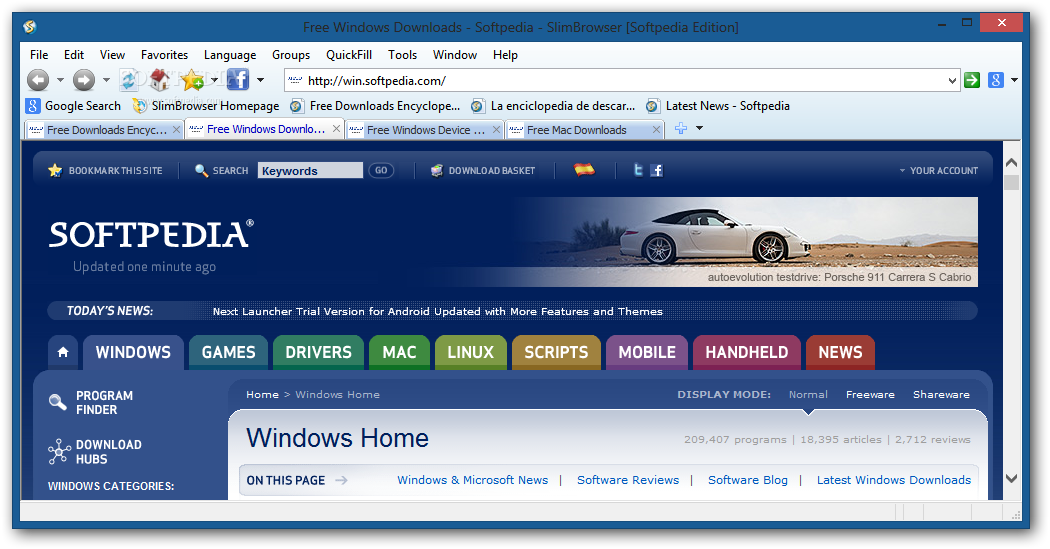Open the tab list dropdown arrow
The width and height of the screenshot is (1050, 549).
(699, 128)
